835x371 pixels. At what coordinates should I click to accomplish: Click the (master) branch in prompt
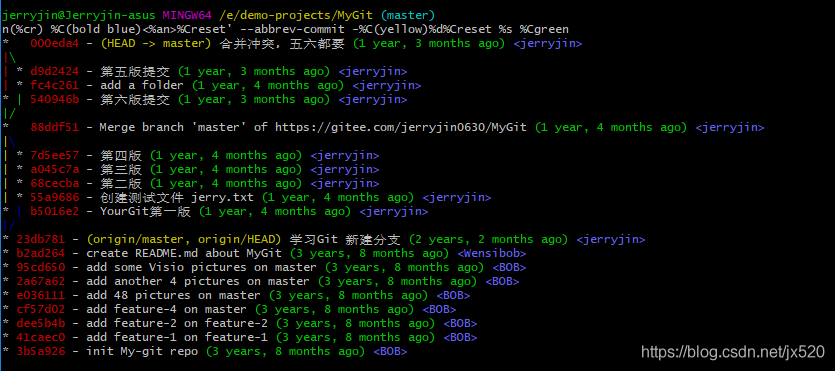click(x=407, y=15)
